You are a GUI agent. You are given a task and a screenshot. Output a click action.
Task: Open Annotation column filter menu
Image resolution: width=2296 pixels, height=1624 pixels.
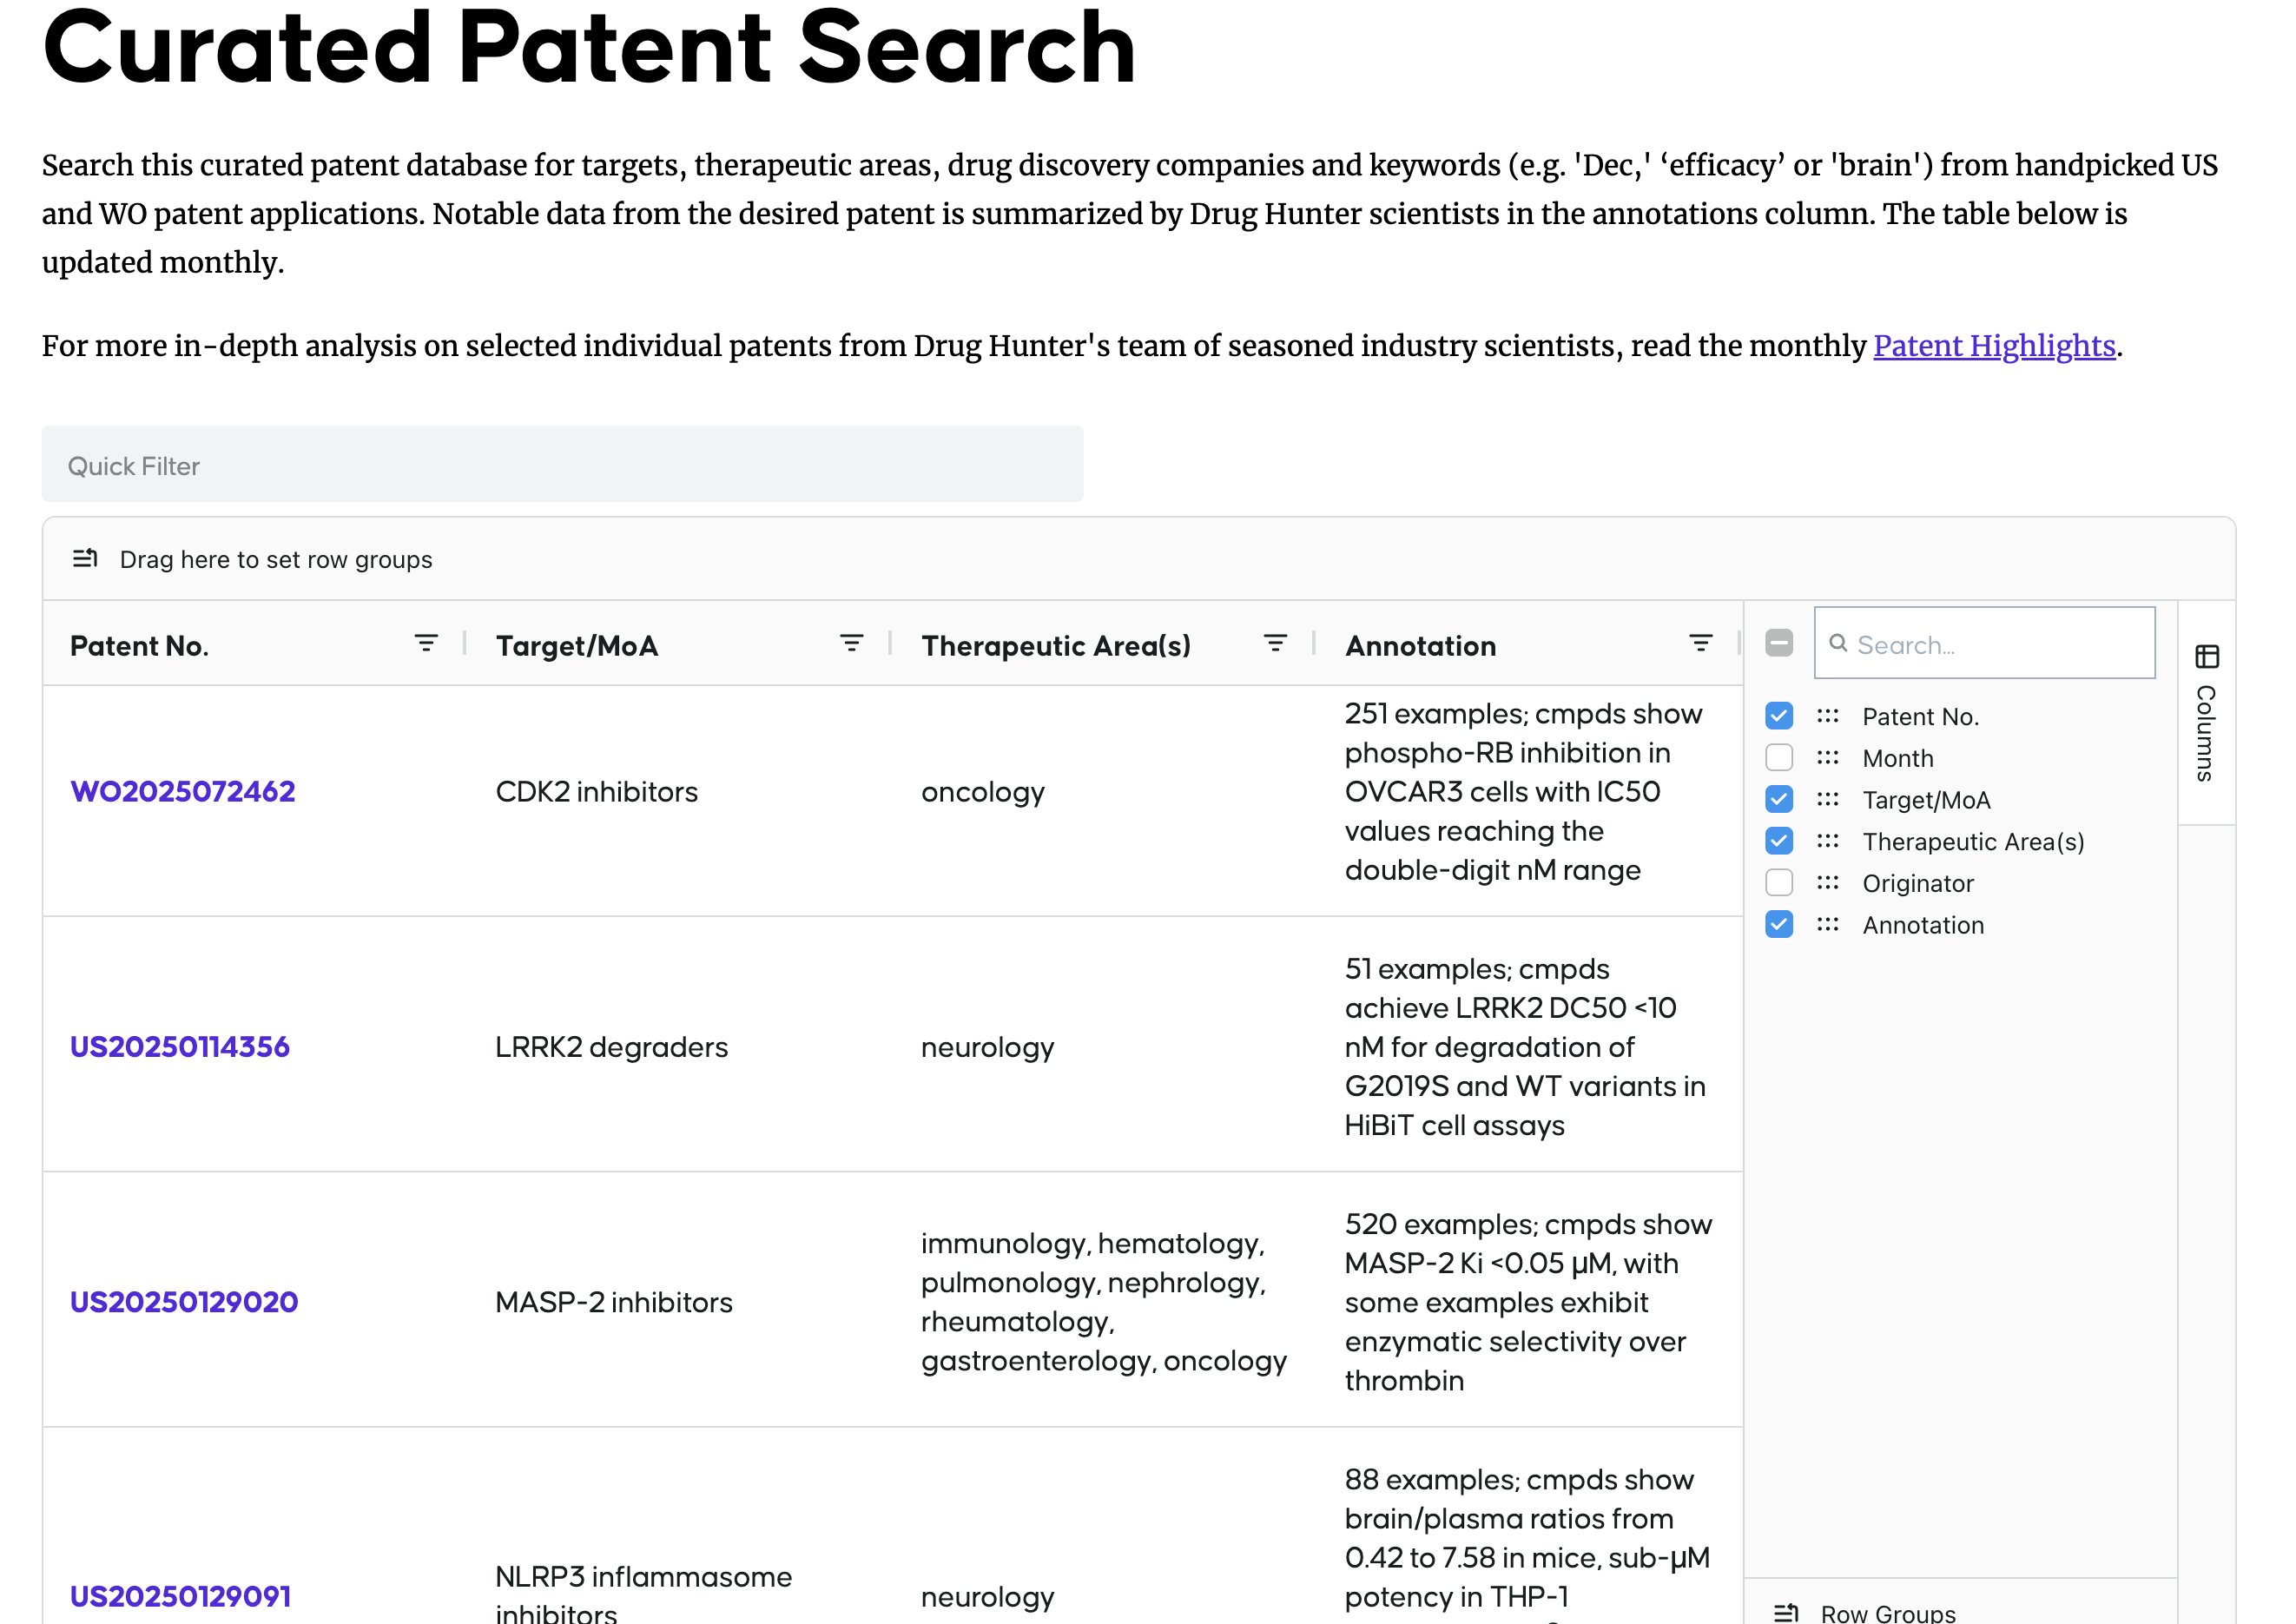[x=1700, y=644]
